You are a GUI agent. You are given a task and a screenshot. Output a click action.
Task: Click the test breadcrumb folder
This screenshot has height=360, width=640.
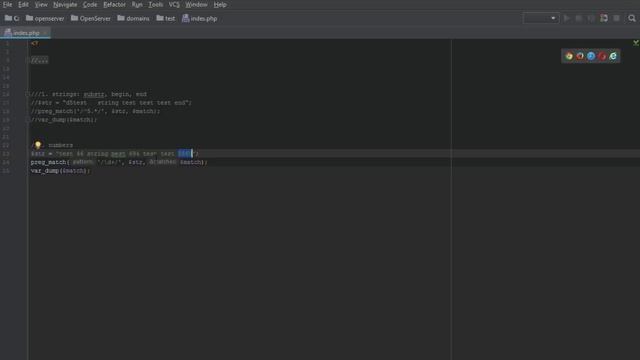click(166, 18)
